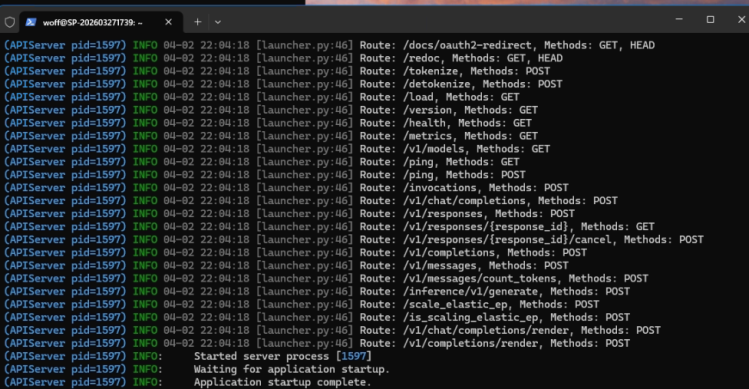749x389 pixels.
Task: Click /v1/responses/{response_id}, on the GET line
Action: coord(488,227)
